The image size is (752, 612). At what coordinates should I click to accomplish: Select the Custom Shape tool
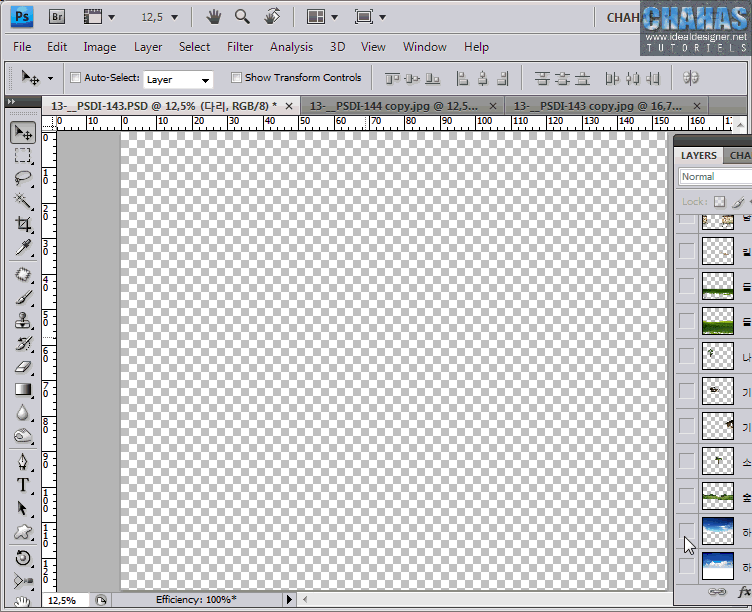[x=23, y=531]
